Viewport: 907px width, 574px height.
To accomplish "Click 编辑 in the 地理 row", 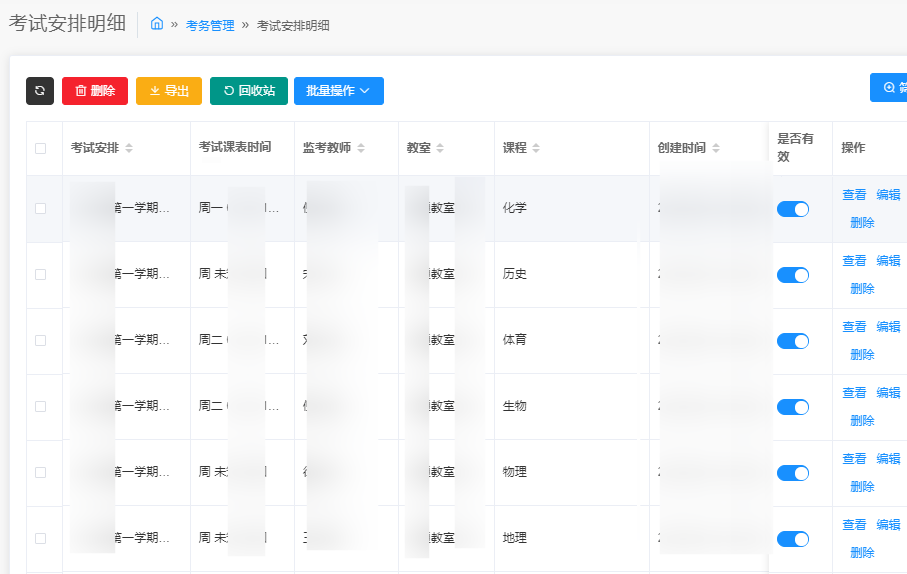I will 888,525.
